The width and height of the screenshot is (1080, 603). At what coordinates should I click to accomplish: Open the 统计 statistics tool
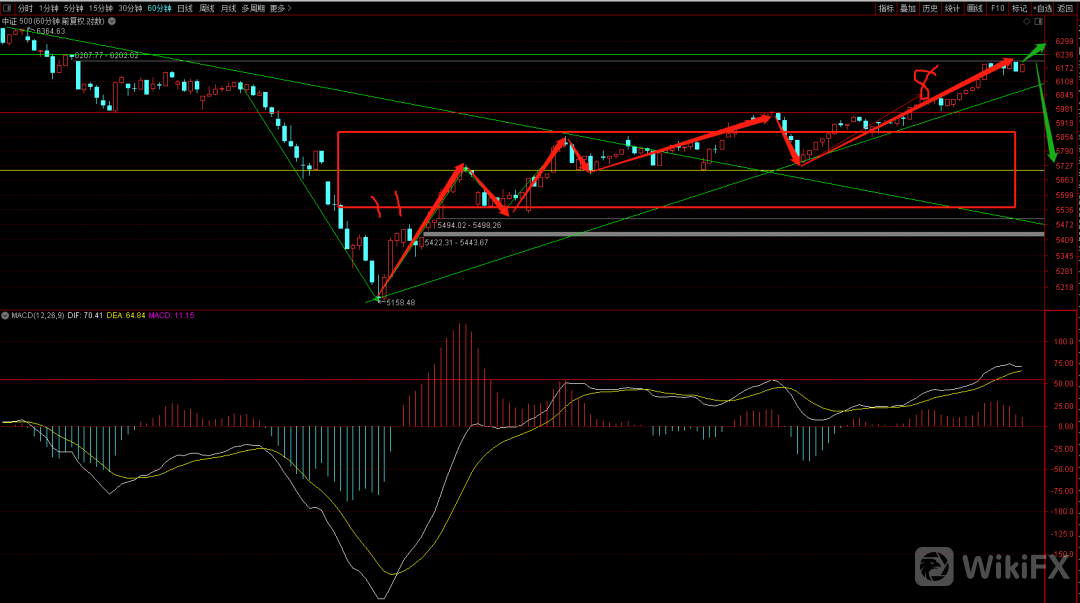click(x=952, y=8)
